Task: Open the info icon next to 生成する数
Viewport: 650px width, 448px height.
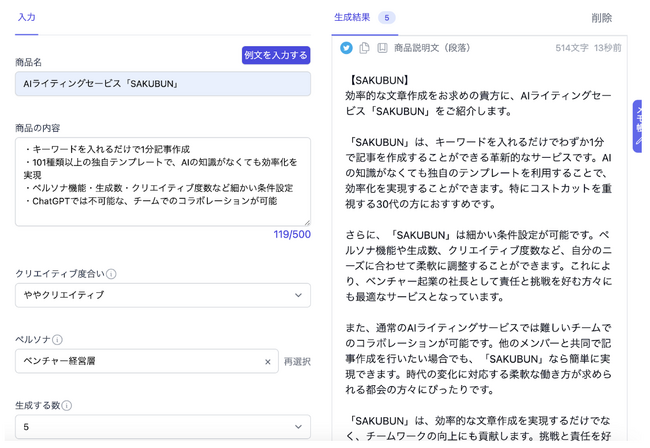Action: click(66, 405)
